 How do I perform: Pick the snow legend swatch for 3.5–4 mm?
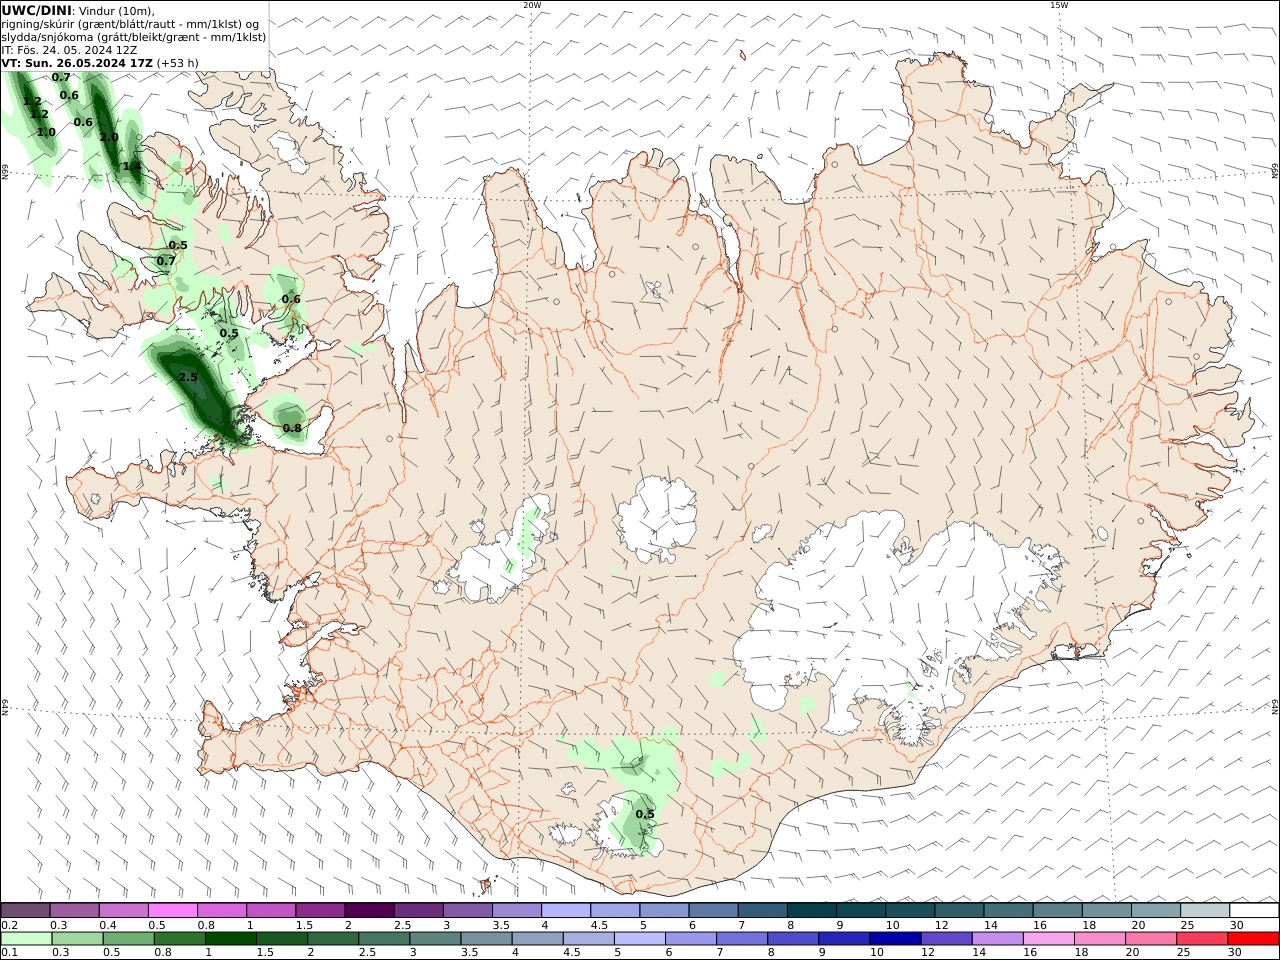[517, 910]
